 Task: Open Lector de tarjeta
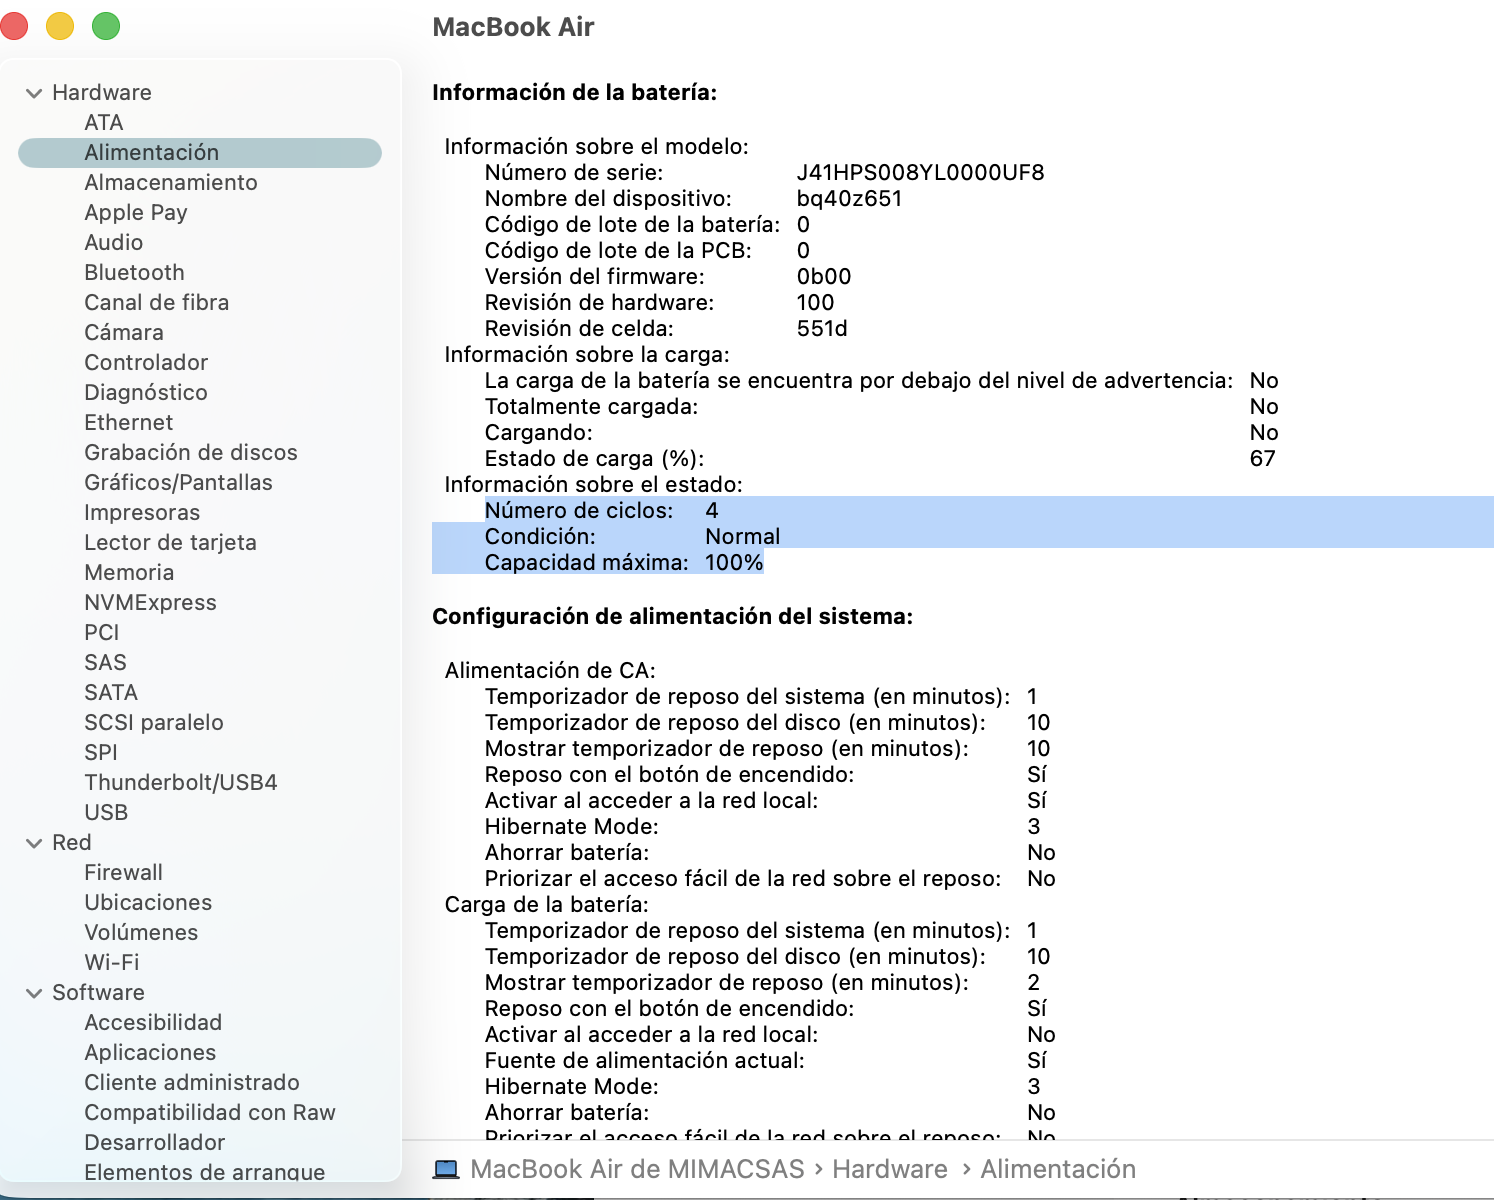point(170,542)
